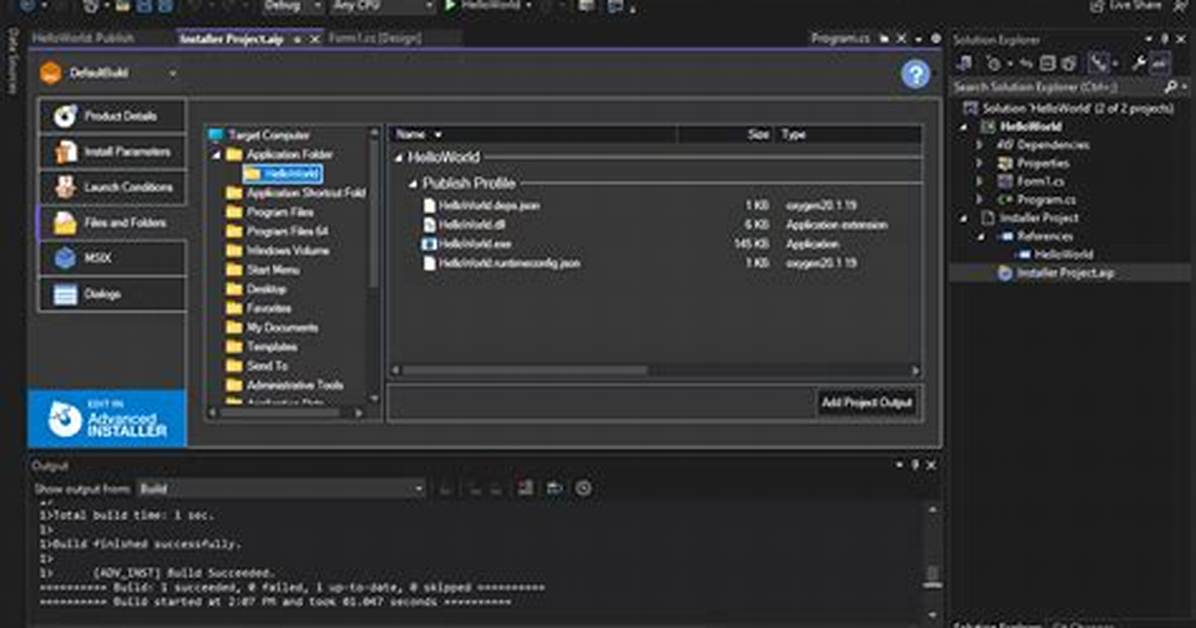
Task: Open the Product Details page
Action: (x=112, y=116)
